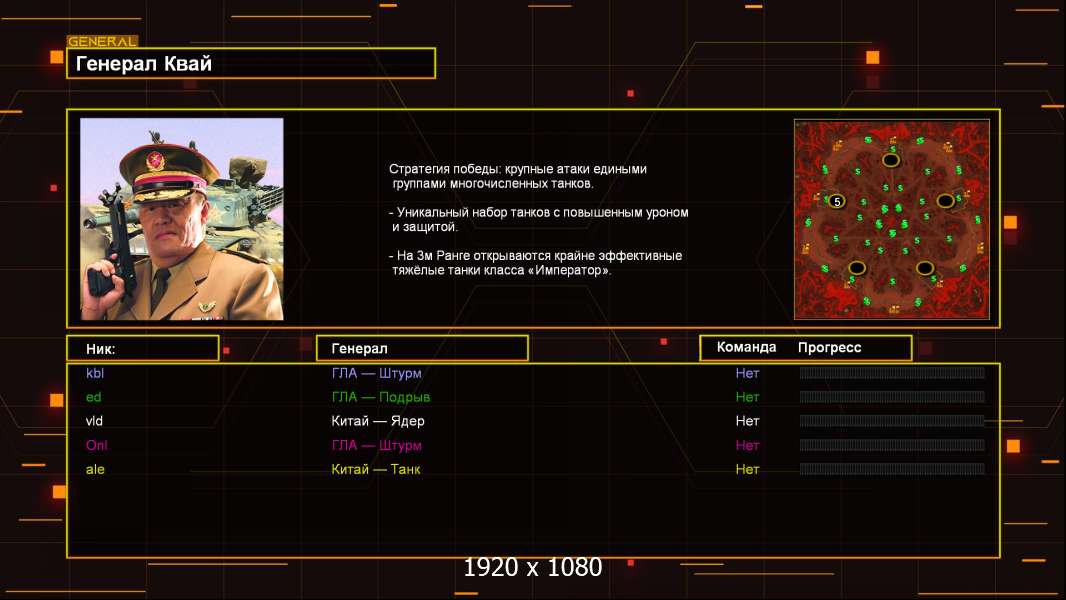Viewport: 1066px width, 600px height.
Task: Click the Генерал Квай title bar
Action: 250,64
